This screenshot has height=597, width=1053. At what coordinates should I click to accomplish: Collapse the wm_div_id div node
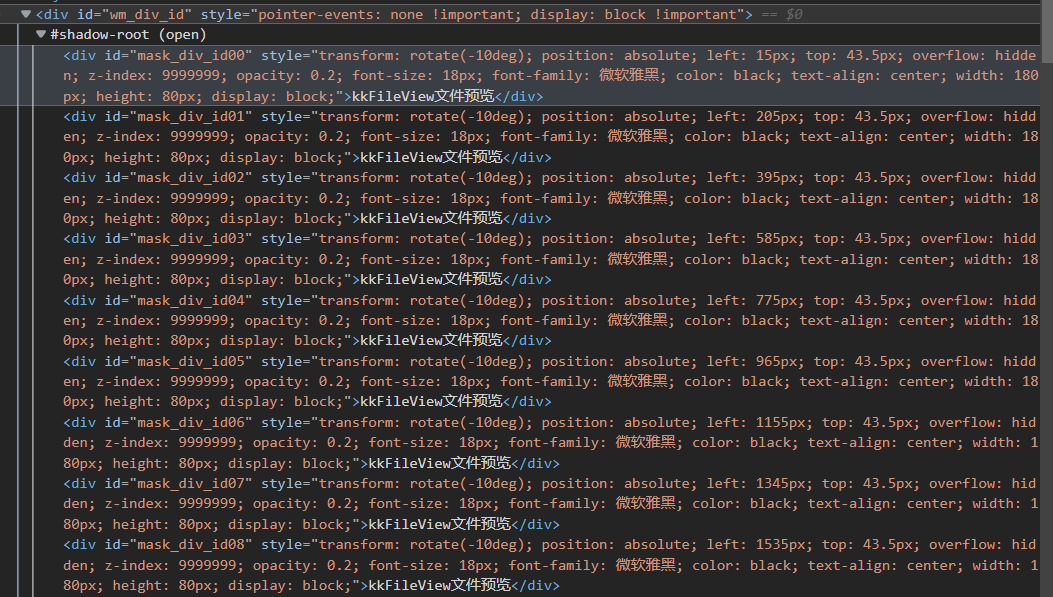point(26,14)
